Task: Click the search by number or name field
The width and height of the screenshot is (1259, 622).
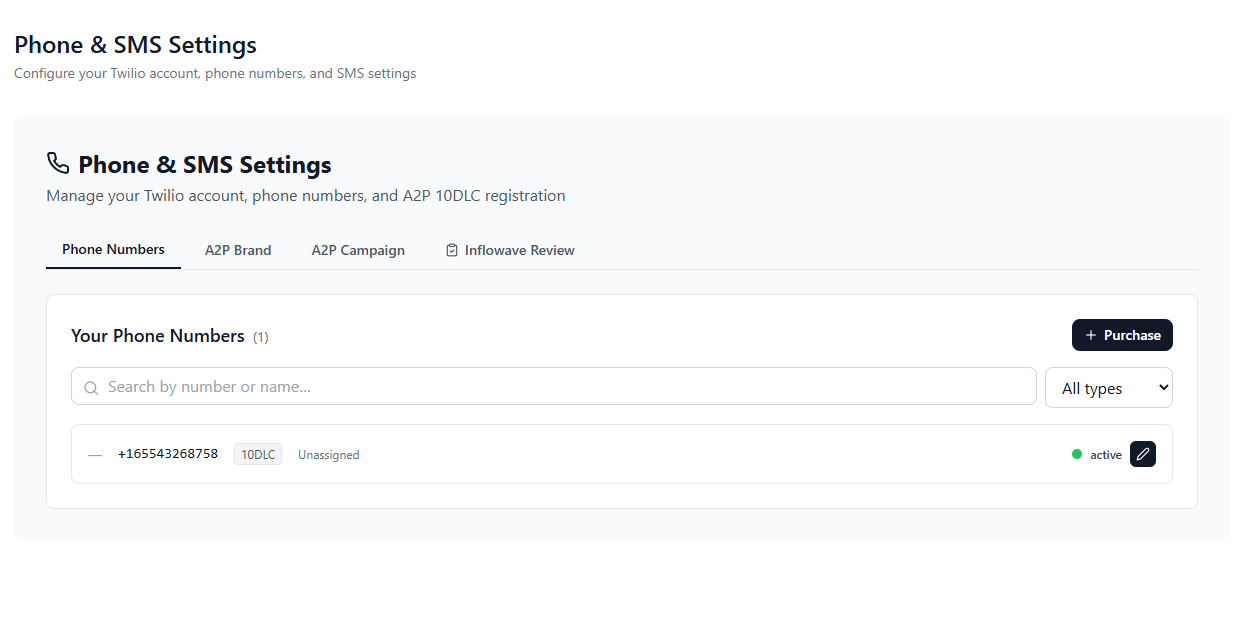Action: pos(554,387)
